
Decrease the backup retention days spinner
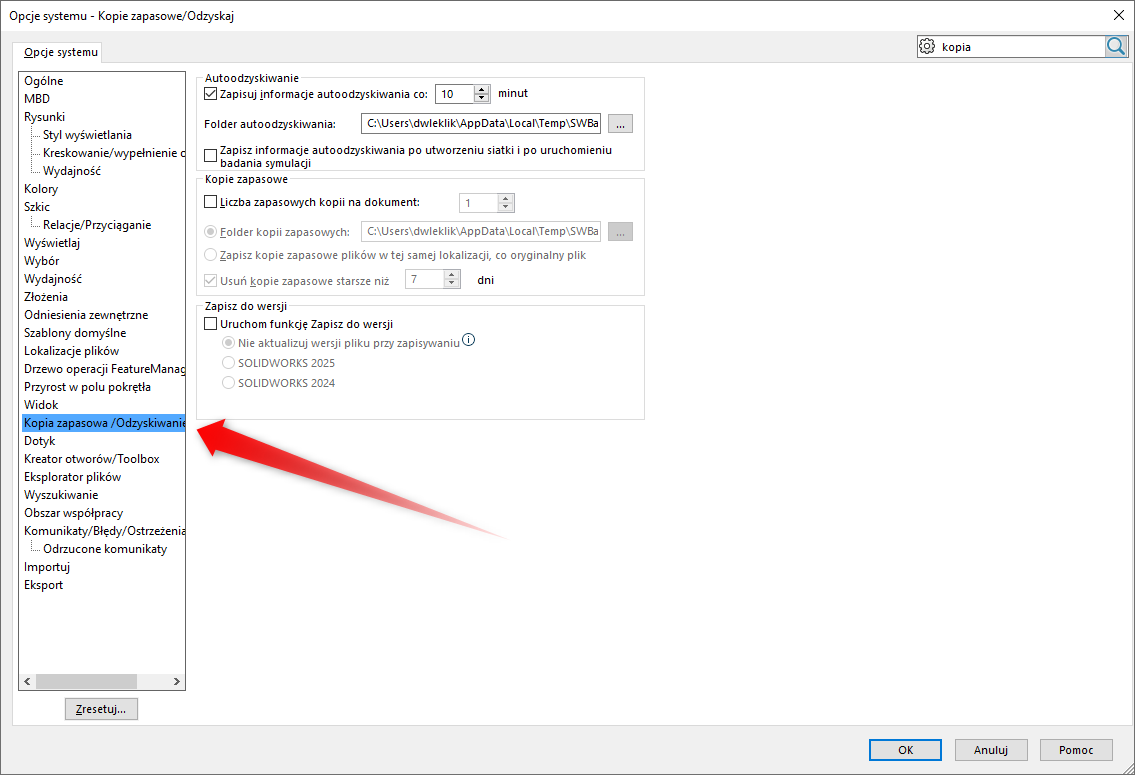(x=452, y=284)
